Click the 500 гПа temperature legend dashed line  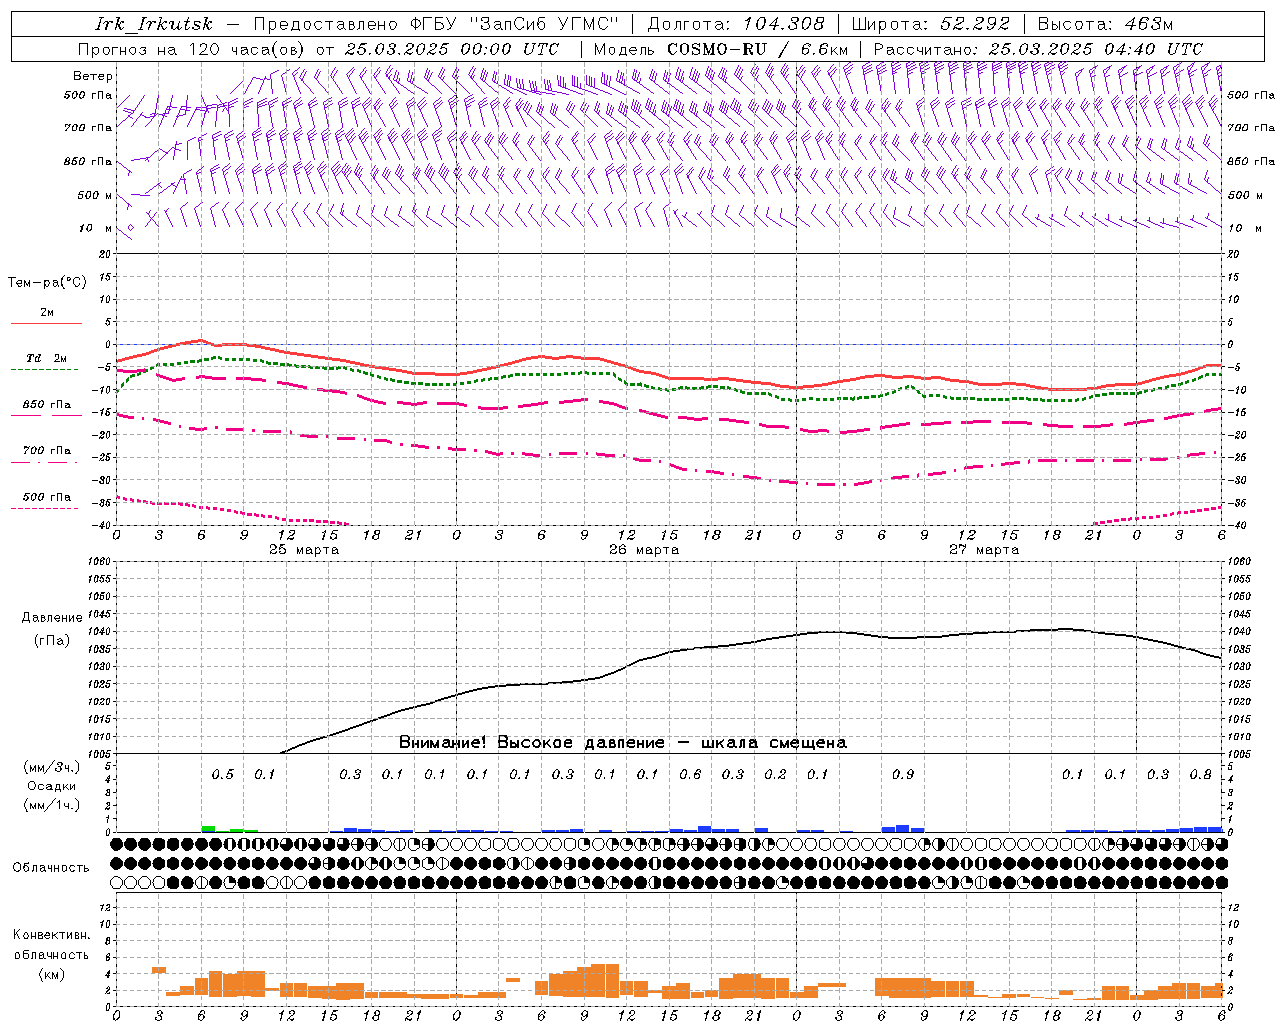tap(45, 508)
